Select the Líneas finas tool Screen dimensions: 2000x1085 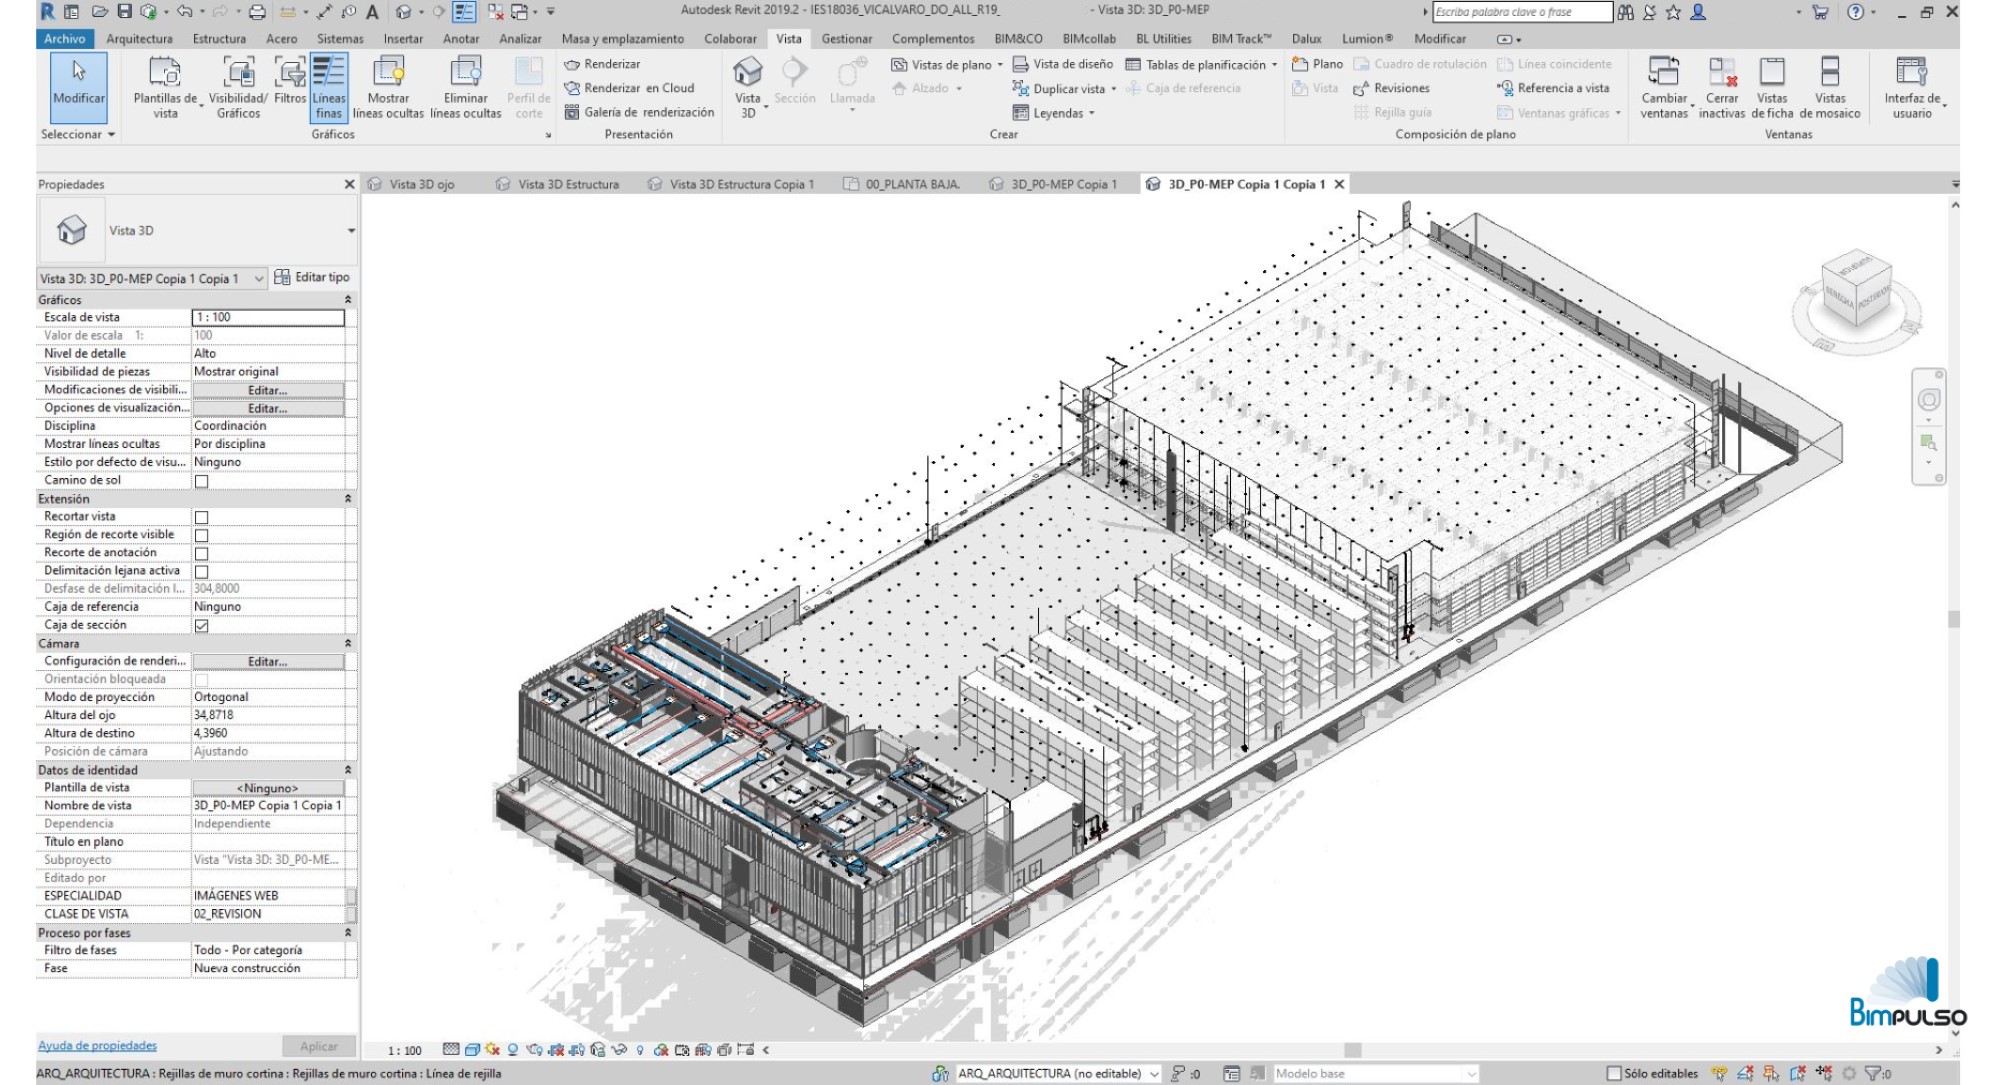328,87
